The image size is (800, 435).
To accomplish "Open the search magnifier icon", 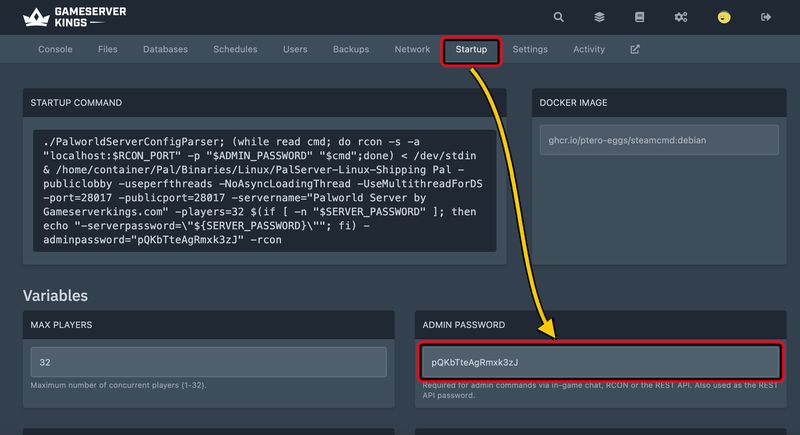I will (559, 17).
